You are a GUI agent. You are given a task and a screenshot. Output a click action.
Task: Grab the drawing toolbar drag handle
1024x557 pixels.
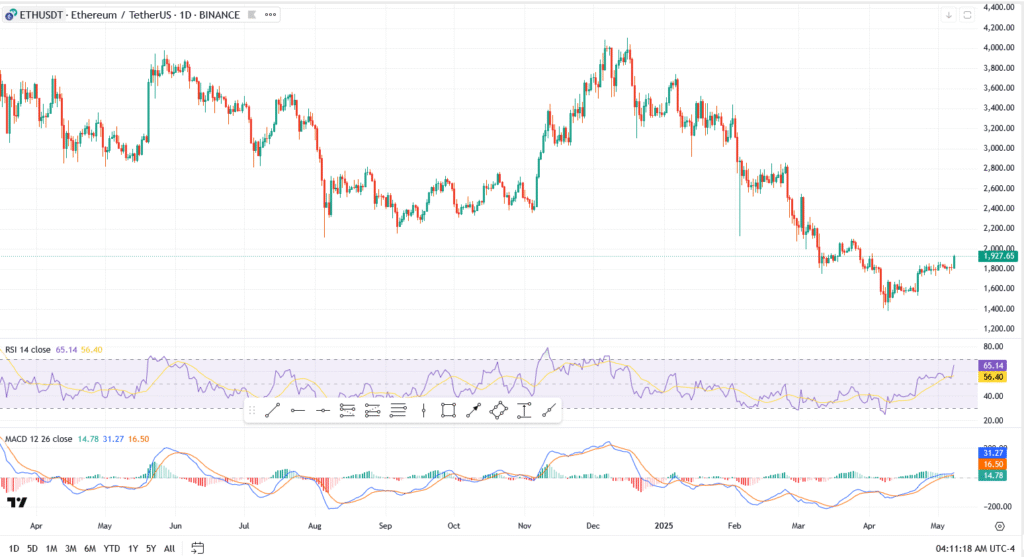coord(252,410)
